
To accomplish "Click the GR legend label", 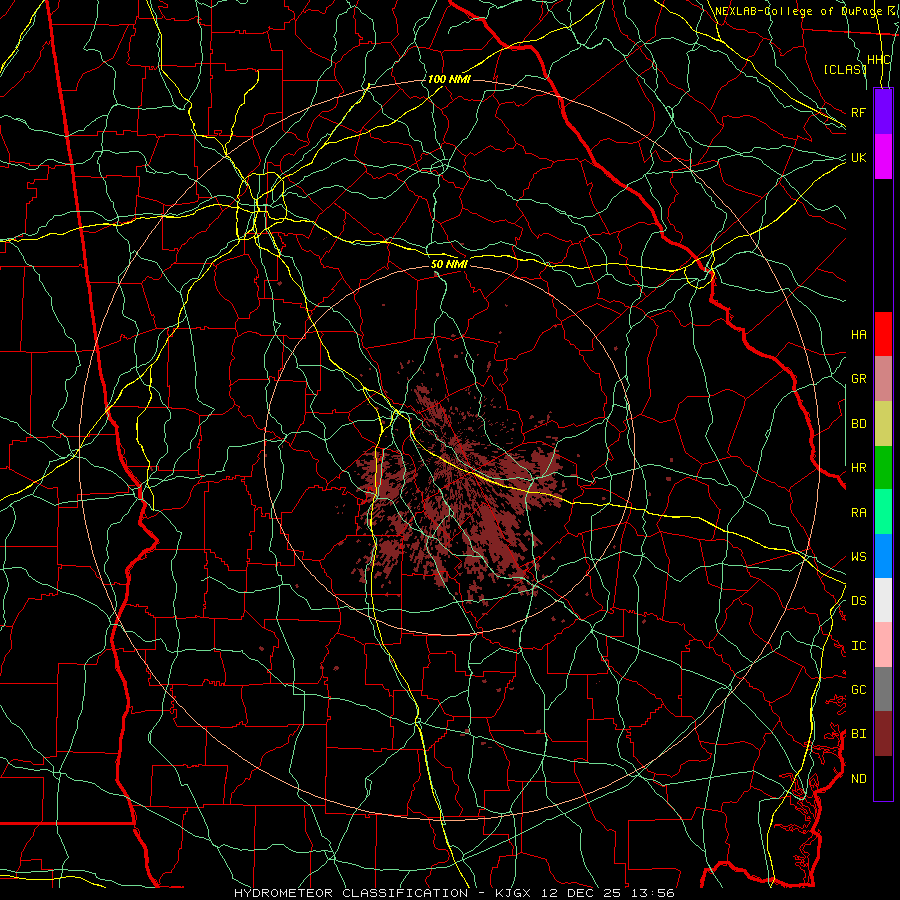I will 859,379.
